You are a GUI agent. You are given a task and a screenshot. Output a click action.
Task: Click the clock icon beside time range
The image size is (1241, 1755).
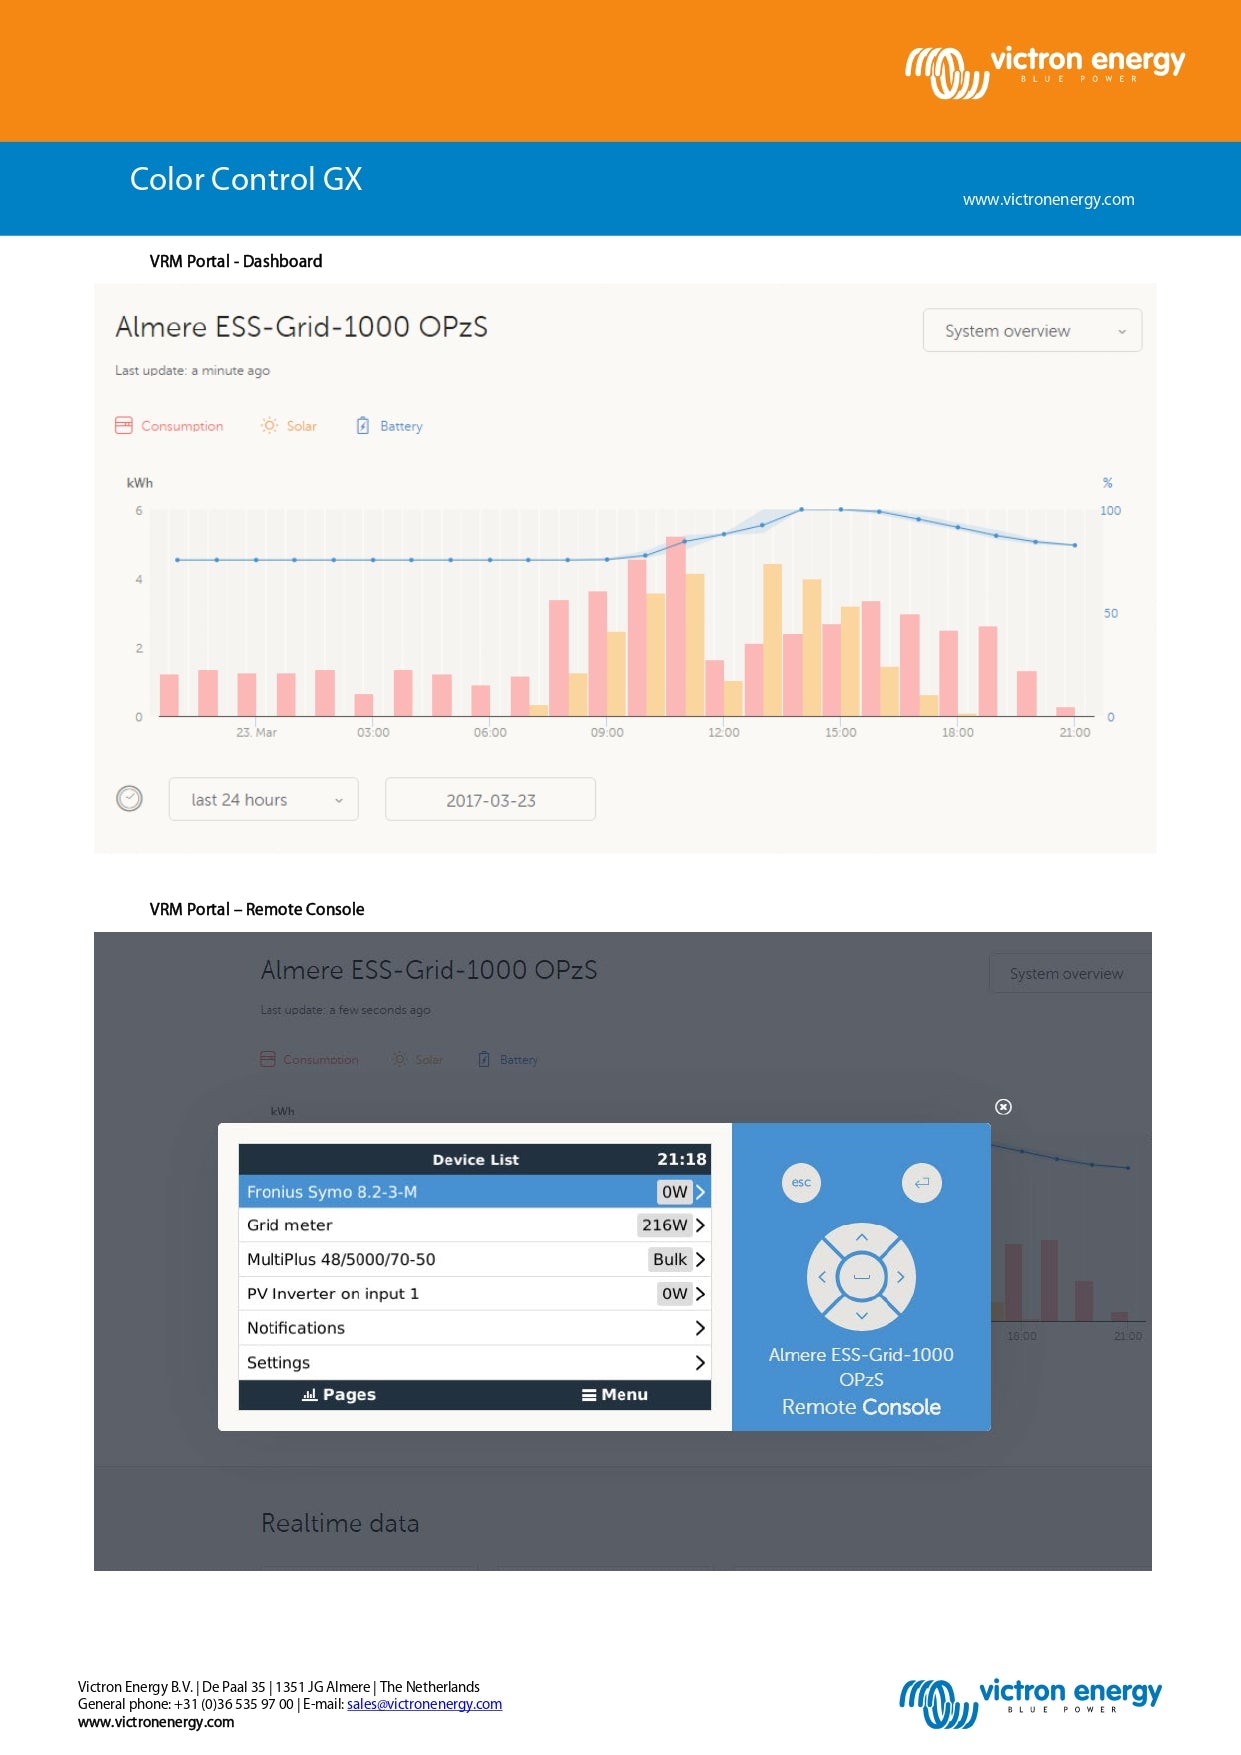[130, 799]
